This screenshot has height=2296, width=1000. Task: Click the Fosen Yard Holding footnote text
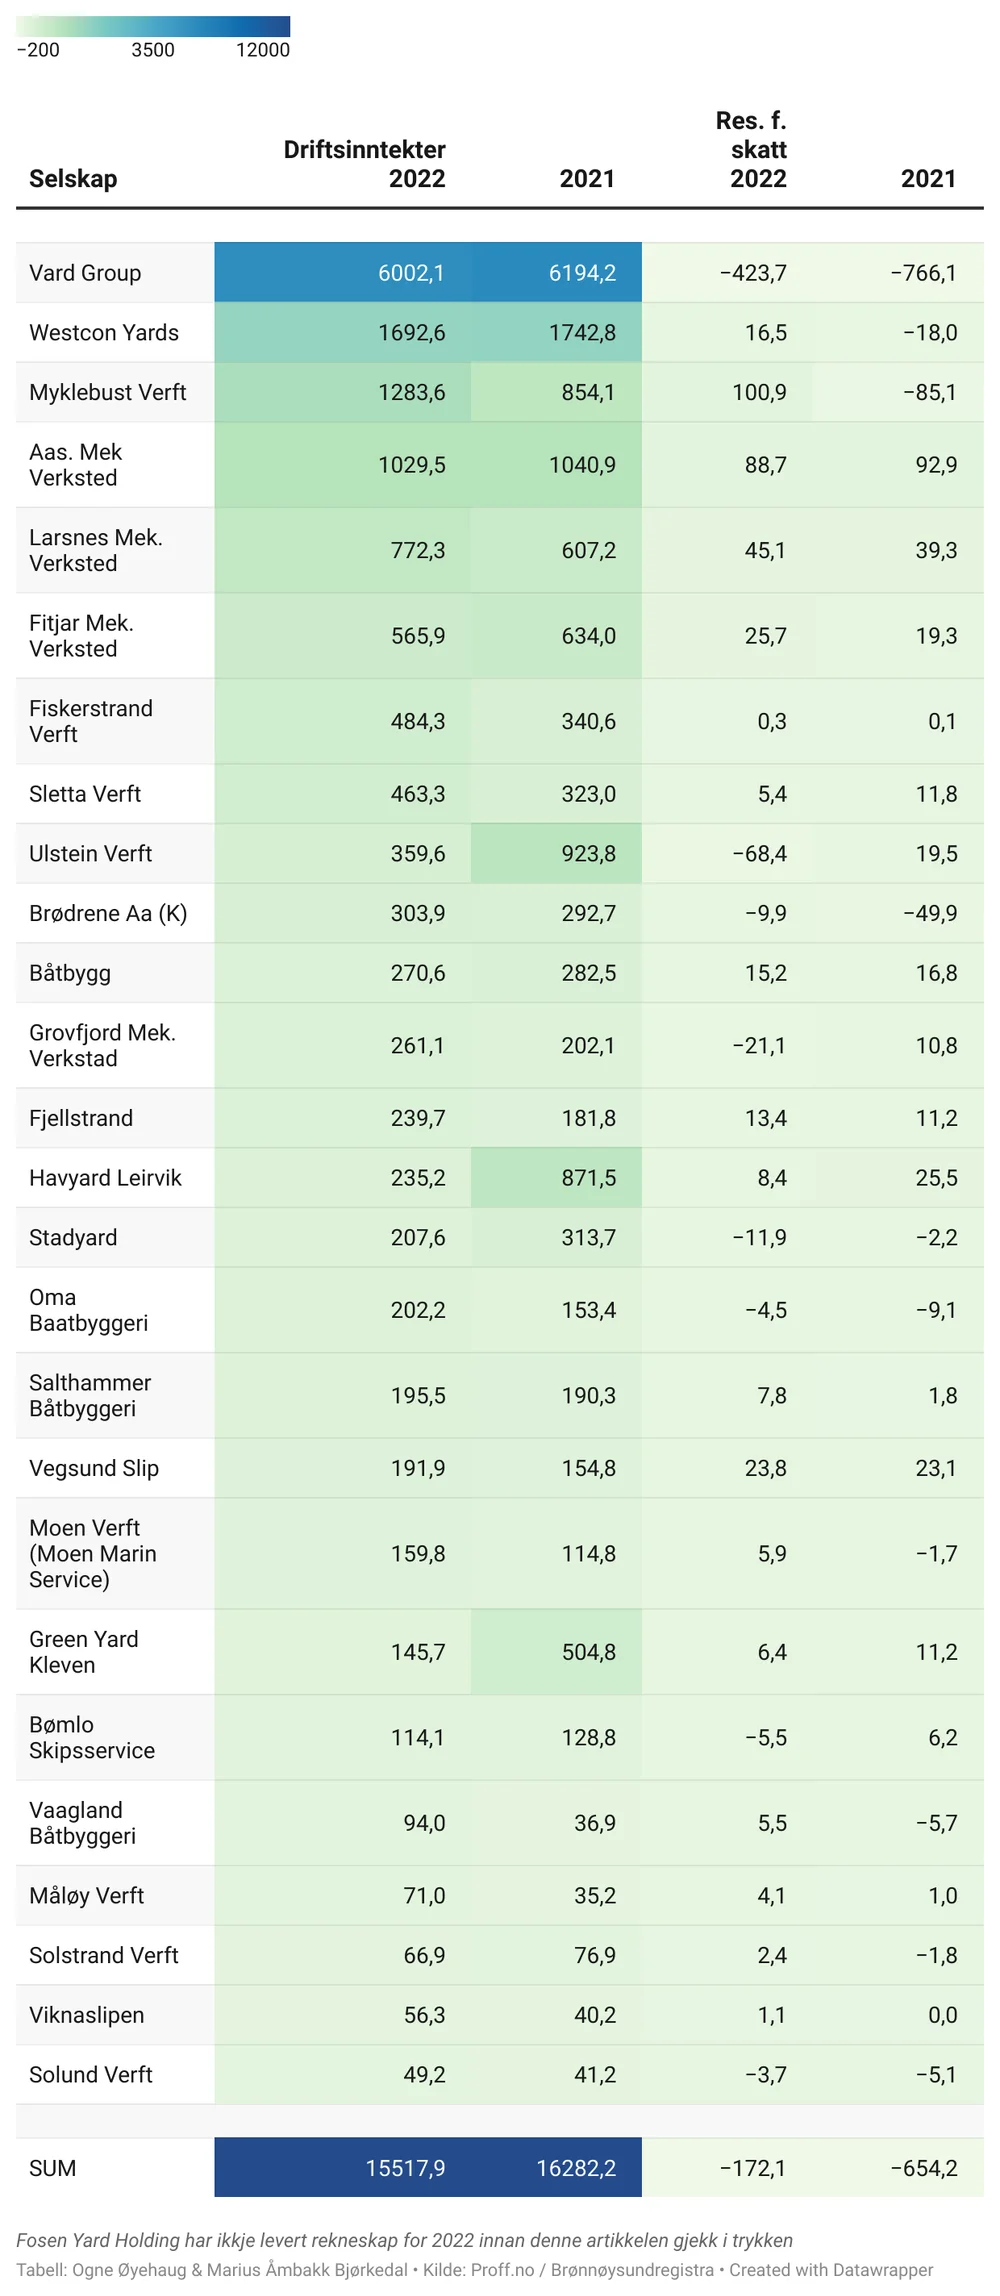coord(404,2241)
